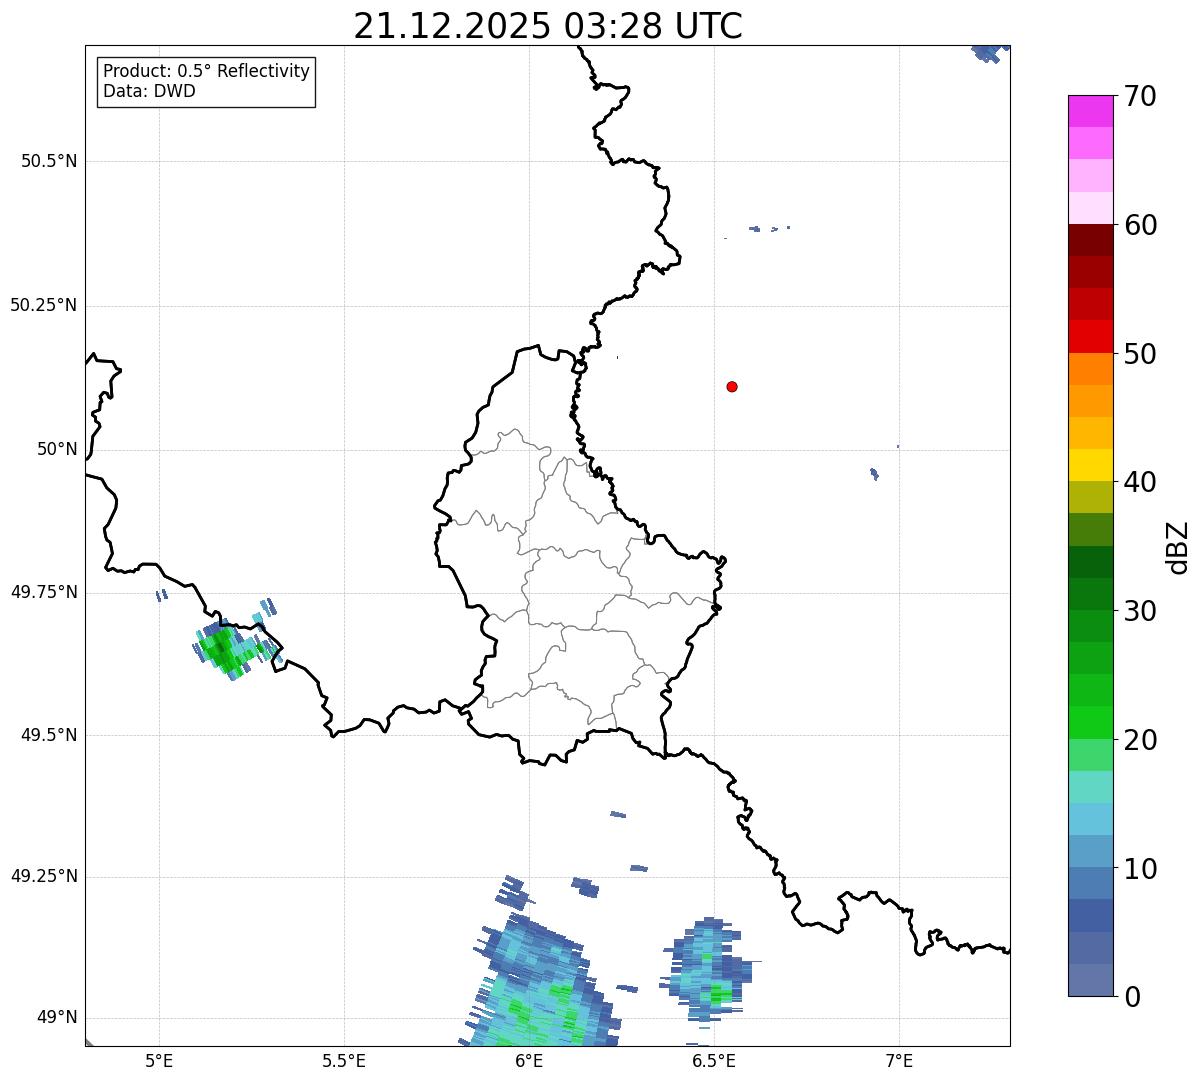Click the olive colorbar segment below 40
The height and width of the screenshot is (1081, 1202).
(1090, 497)
